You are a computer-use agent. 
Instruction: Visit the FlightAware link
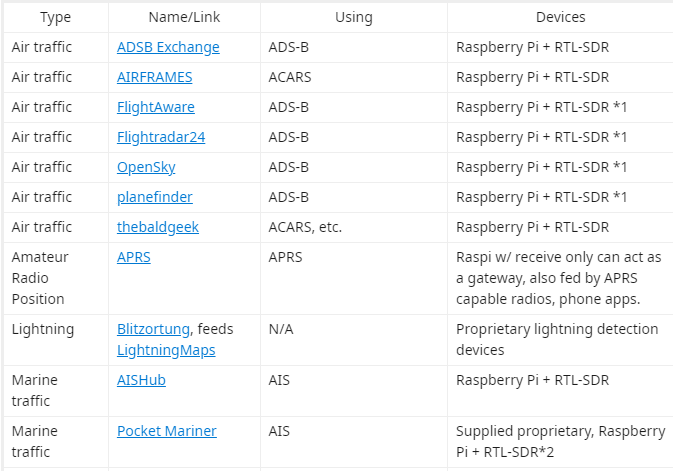click(x=155, y=107)
